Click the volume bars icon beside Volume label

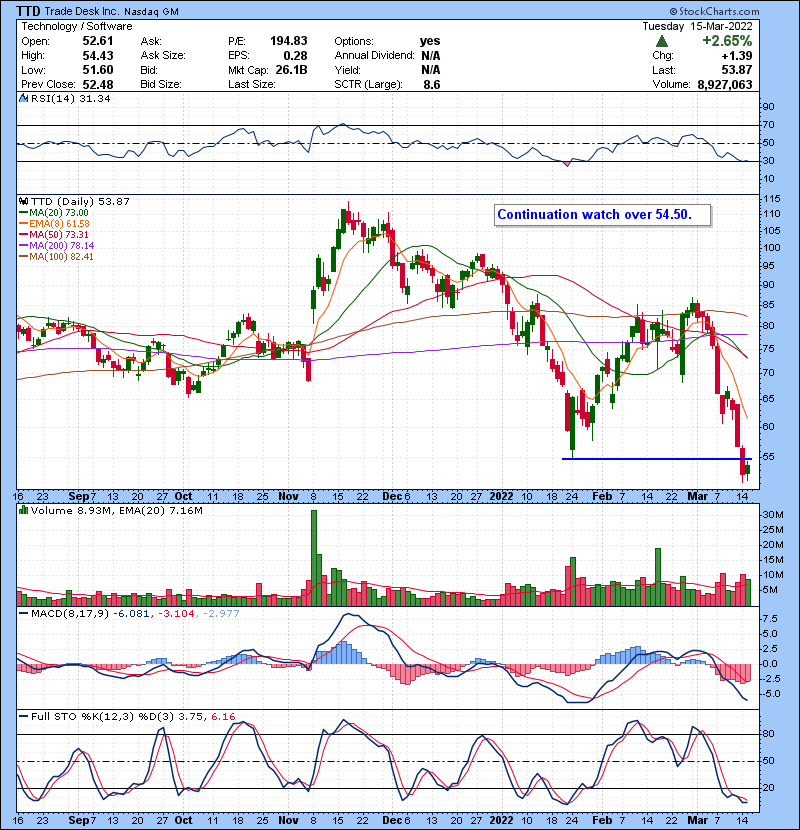tap(23, 510)
